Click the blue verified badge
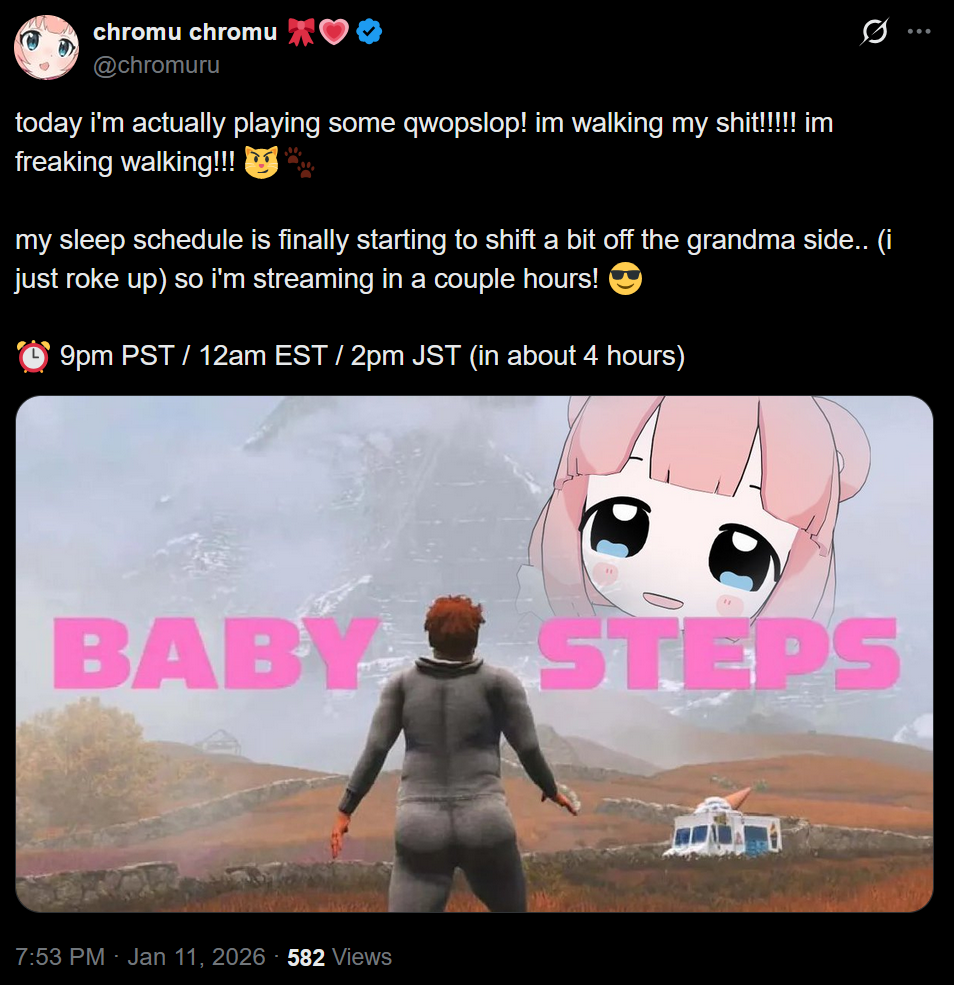954x985 pixels. [x=369, y=31]
